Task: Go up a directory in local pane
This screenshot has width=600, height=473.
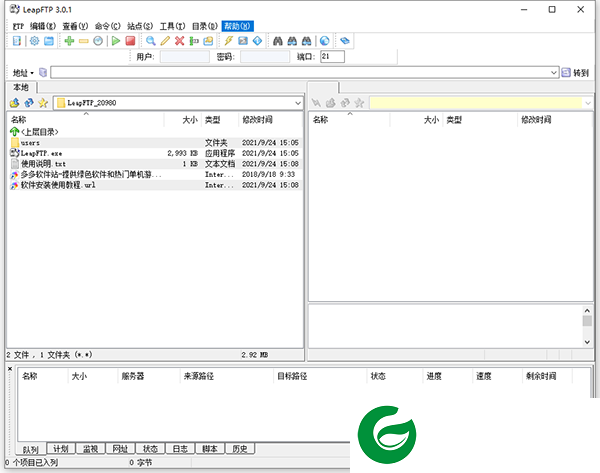Action: (x=15, y=103)
